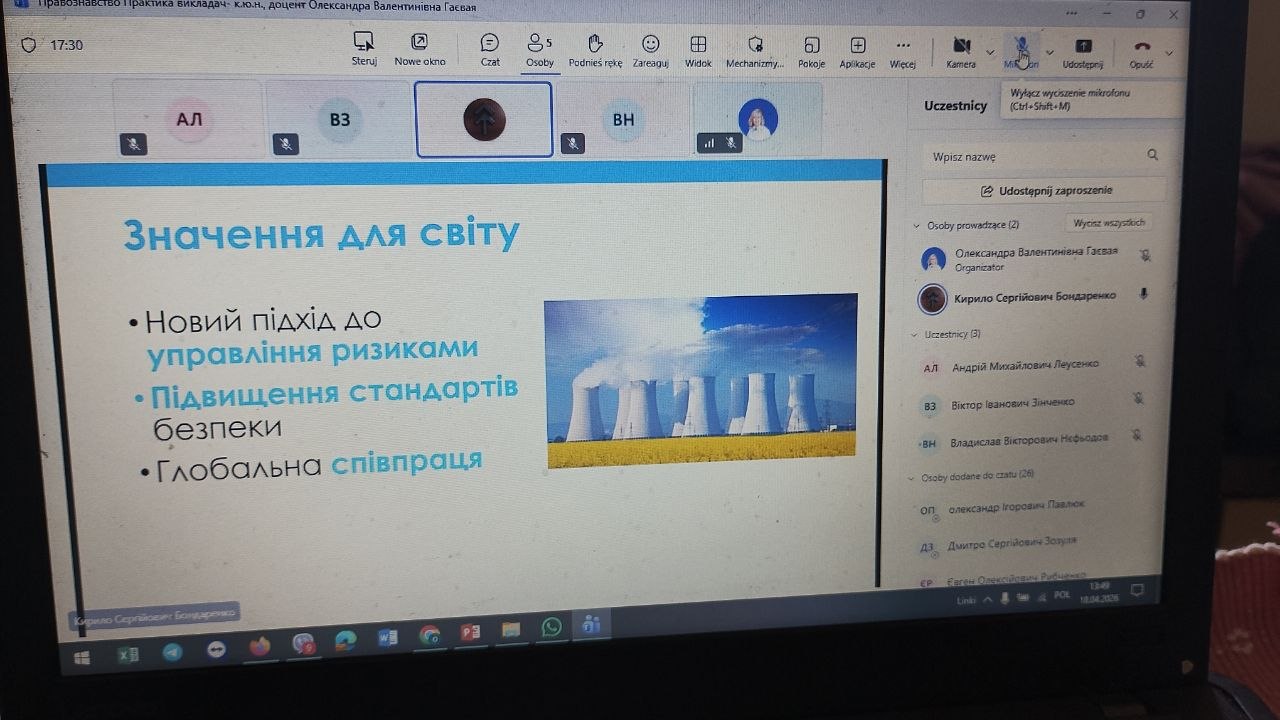Viewport: 1280px width, 720px height.
Task: Open the Więcej more options menu
Action: pyautogui.click(x=902, y=46)
